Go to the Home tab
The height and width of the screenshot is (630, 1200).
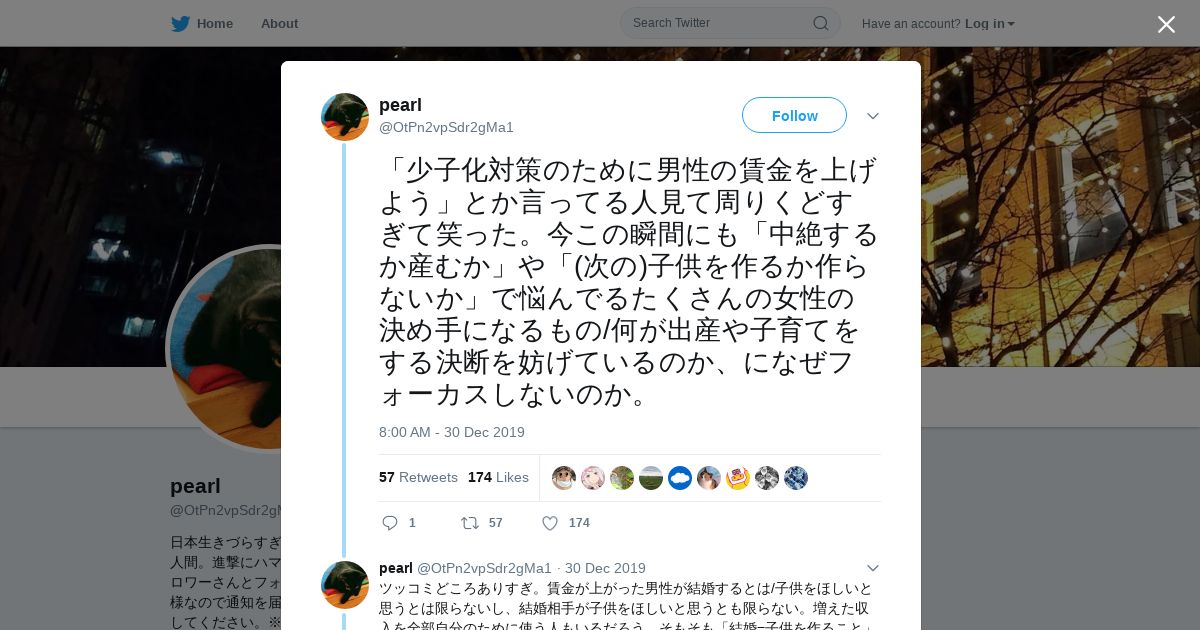[202, 23]
